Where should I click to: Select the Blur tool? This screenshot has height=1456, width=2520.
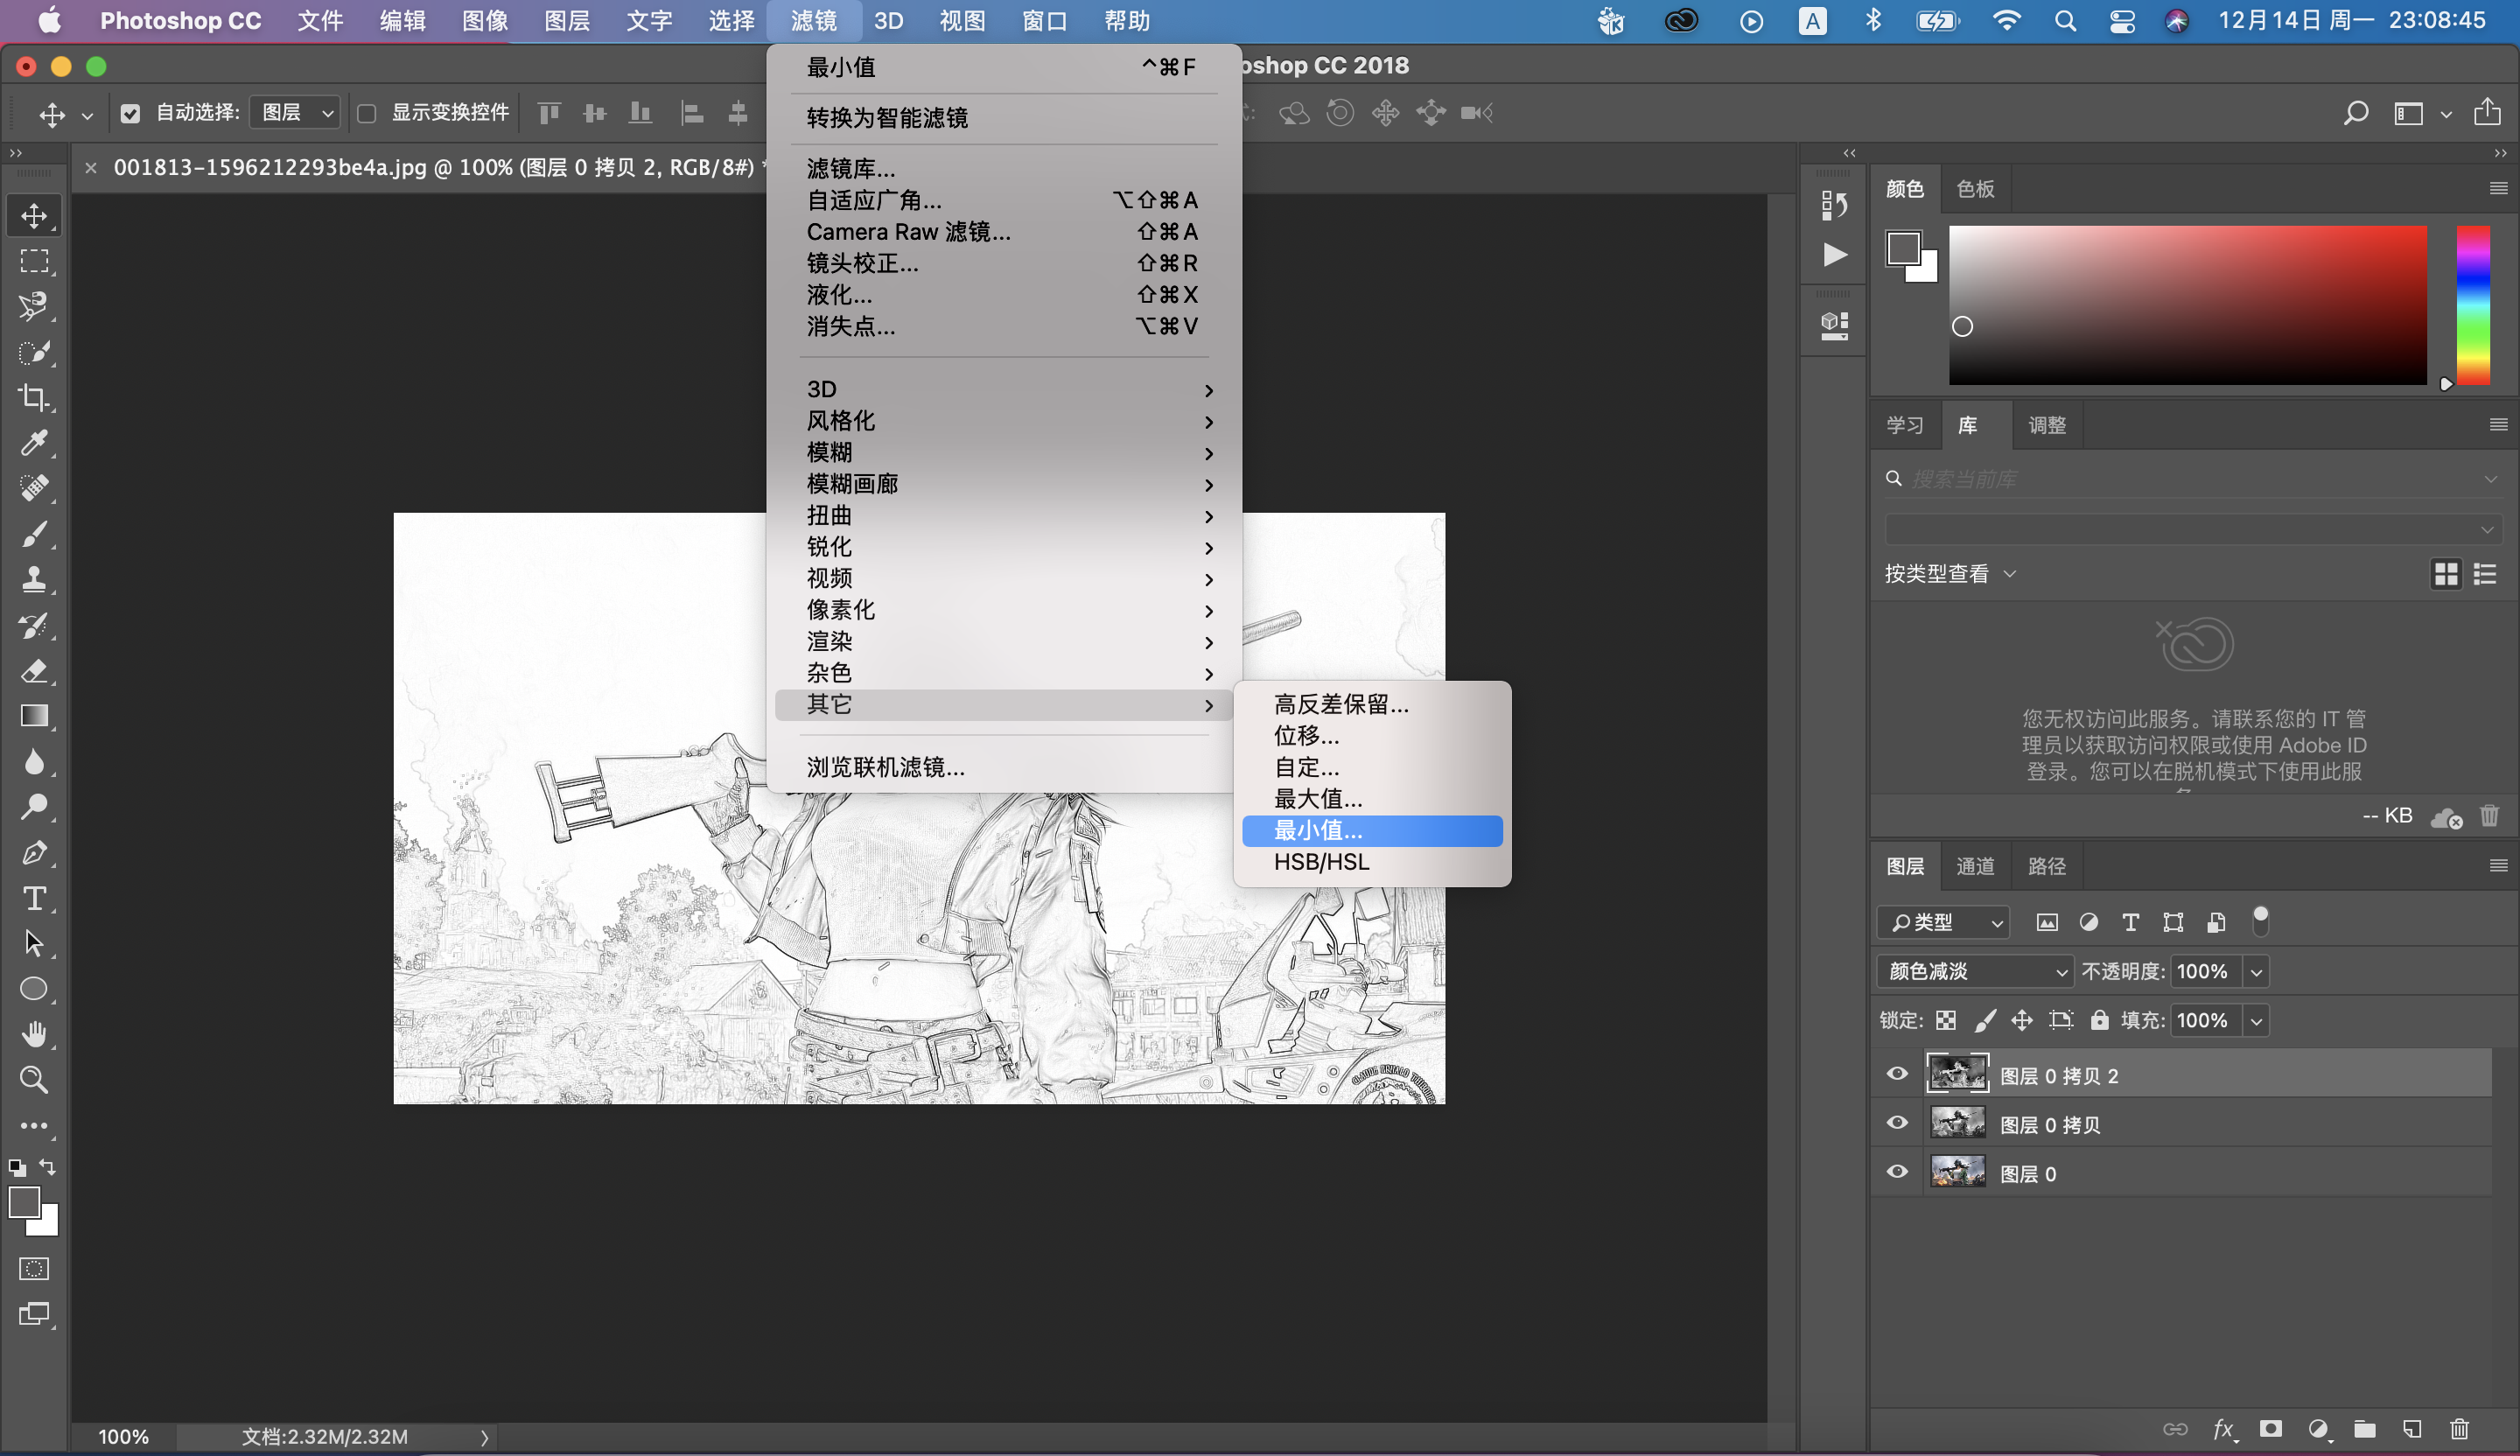point(34,762)
